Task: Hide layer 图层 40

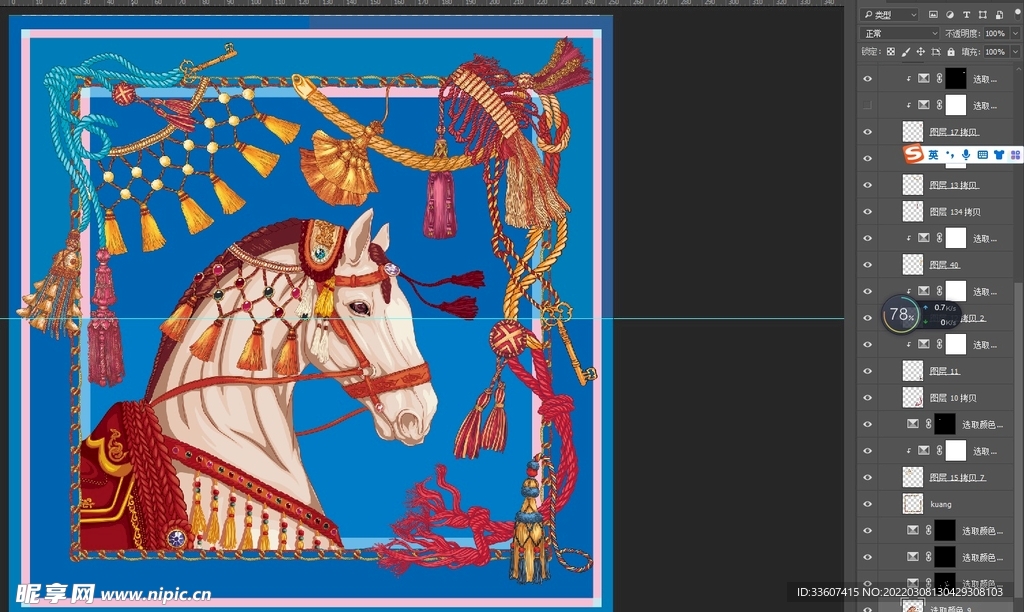Action: pos(867,265)
